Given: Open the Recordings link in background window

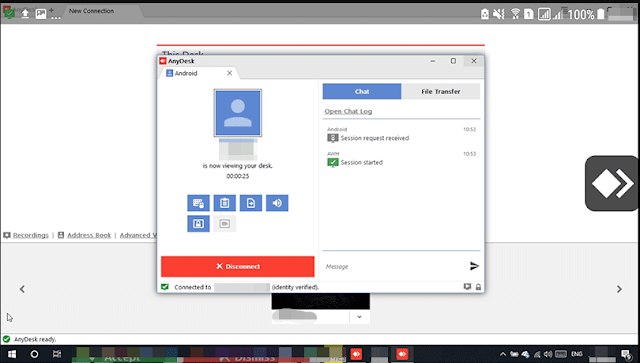Looking at the screenshot, I should click(31, 235).
